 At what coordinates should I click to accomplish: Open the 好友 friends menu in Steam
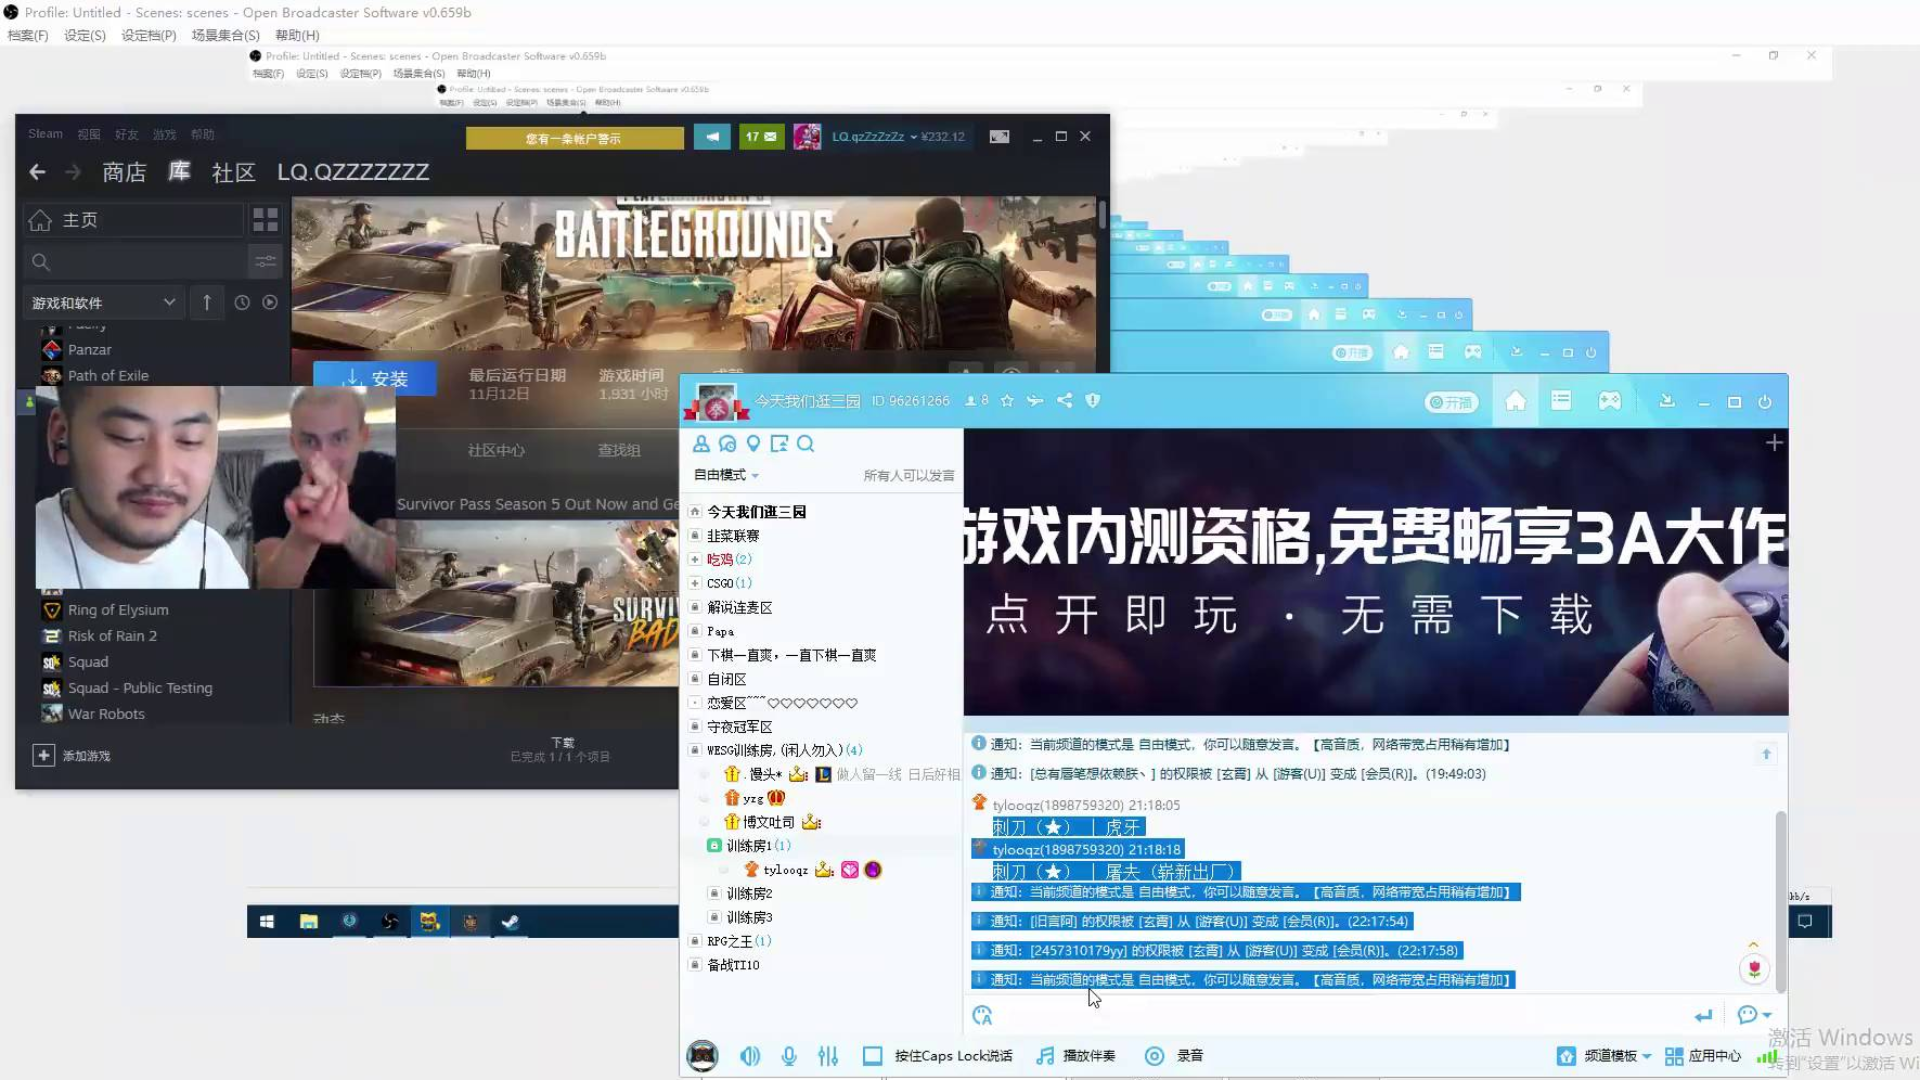pos(127,134)
